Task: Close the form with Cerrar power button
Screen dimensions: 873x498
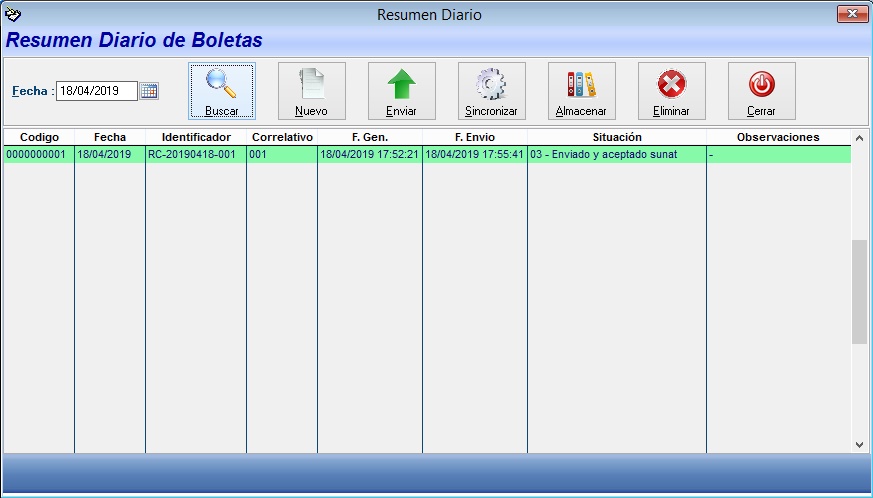Action: tap(762, 91)
